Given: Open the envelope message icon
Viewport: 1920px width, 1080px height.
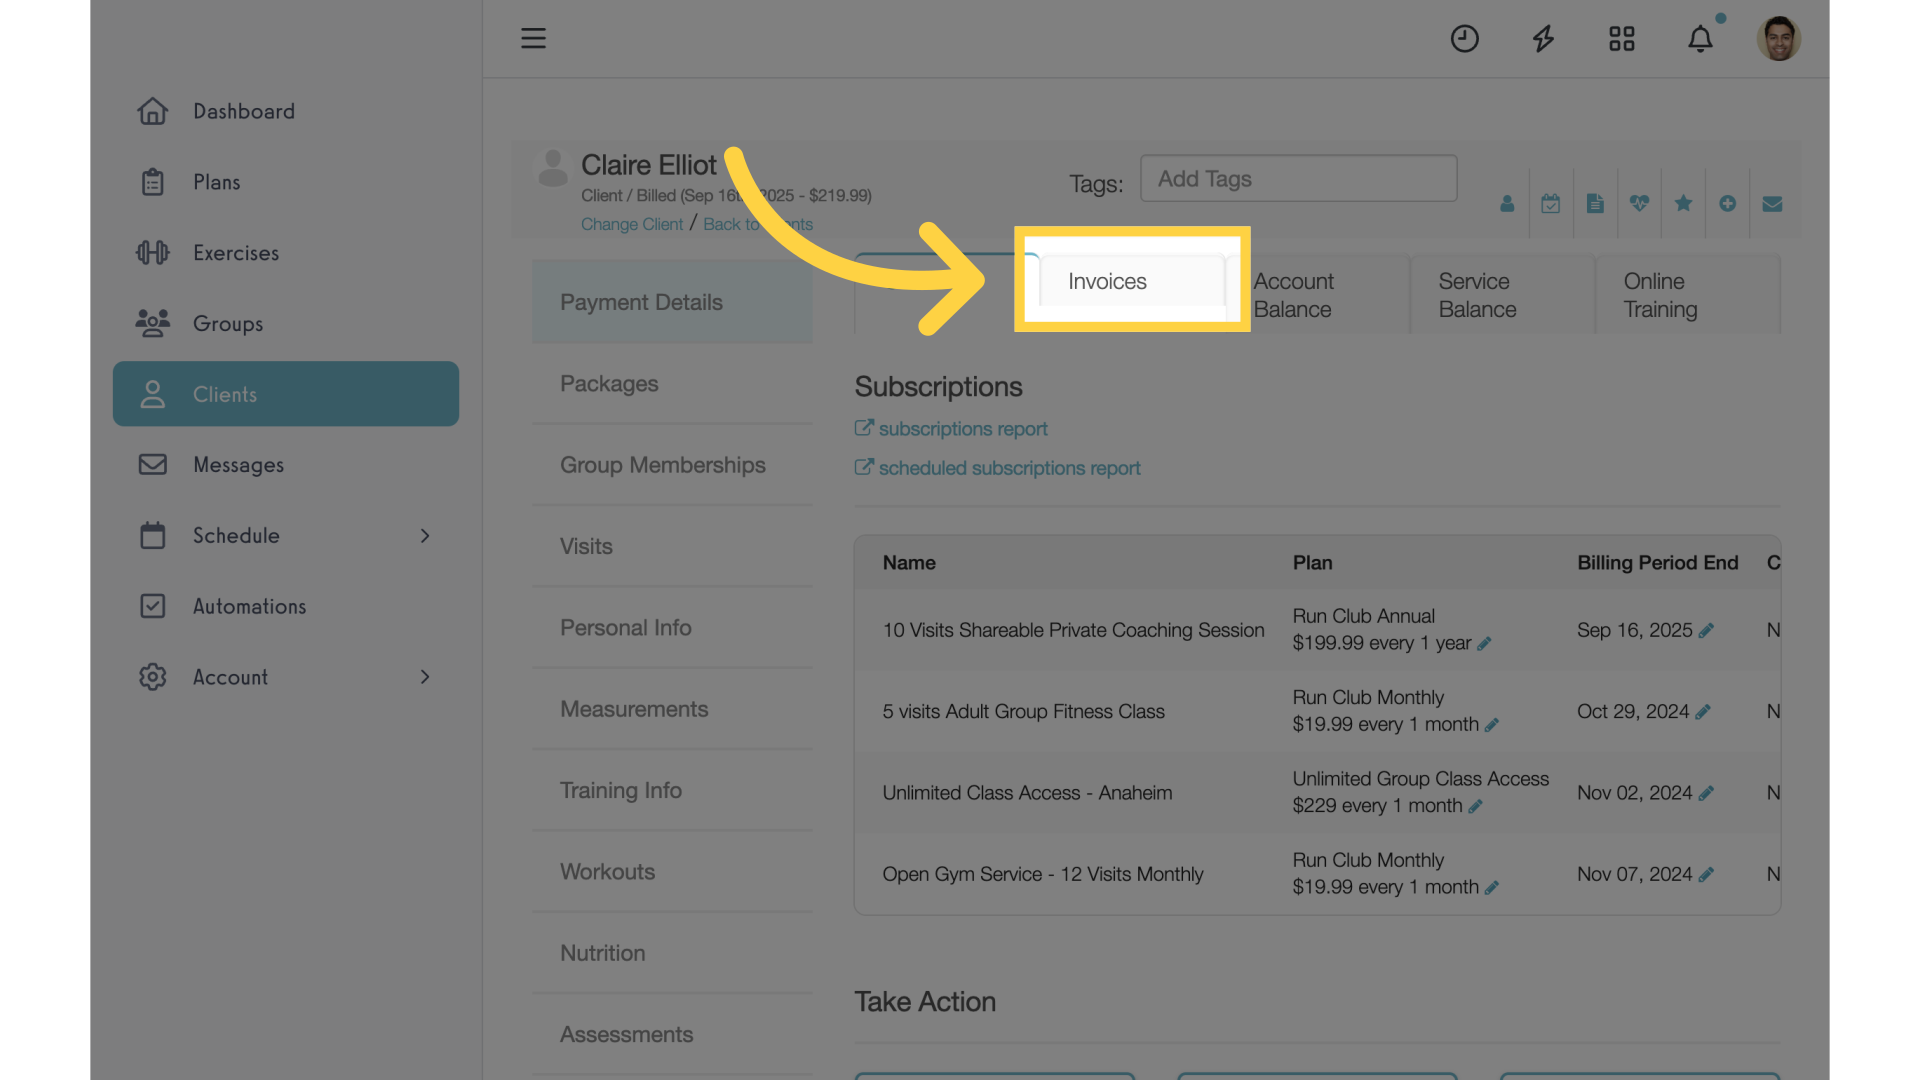Looking at the screenshot, I should [1772, 204].
